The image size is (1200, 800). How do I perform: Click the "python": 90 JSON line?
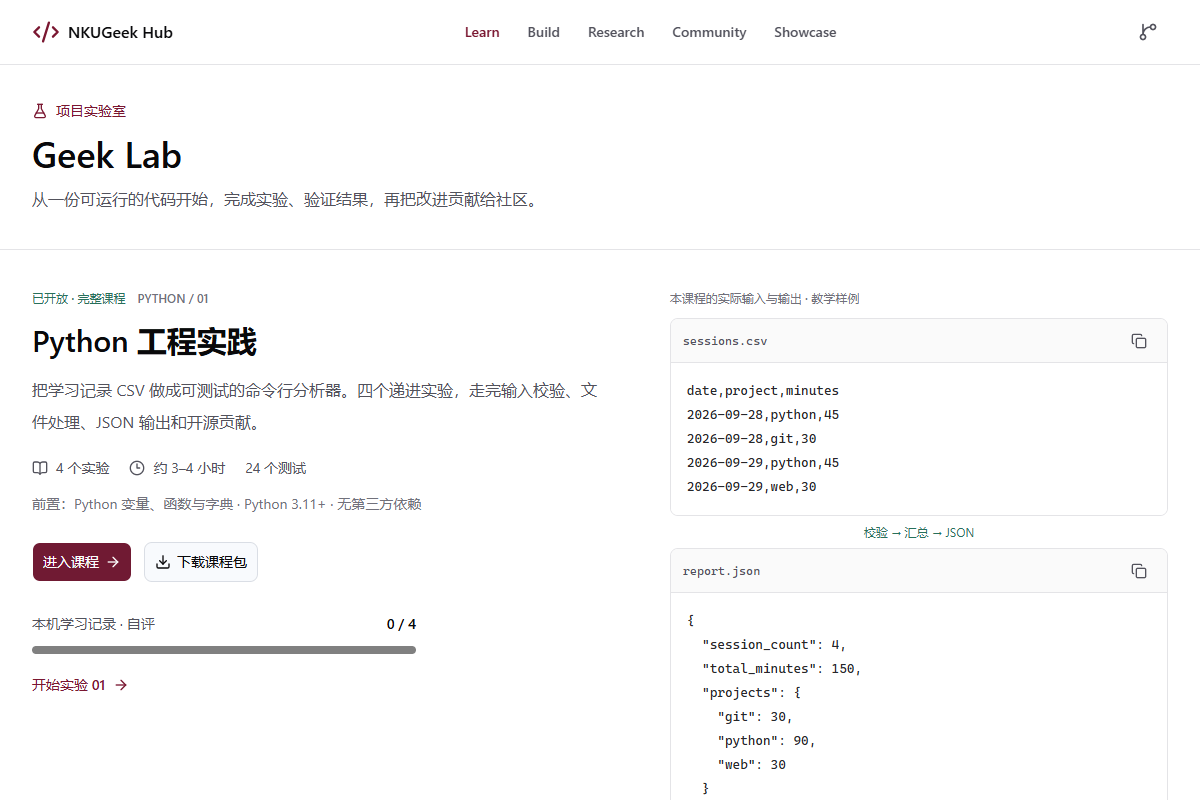coord(767,741)
